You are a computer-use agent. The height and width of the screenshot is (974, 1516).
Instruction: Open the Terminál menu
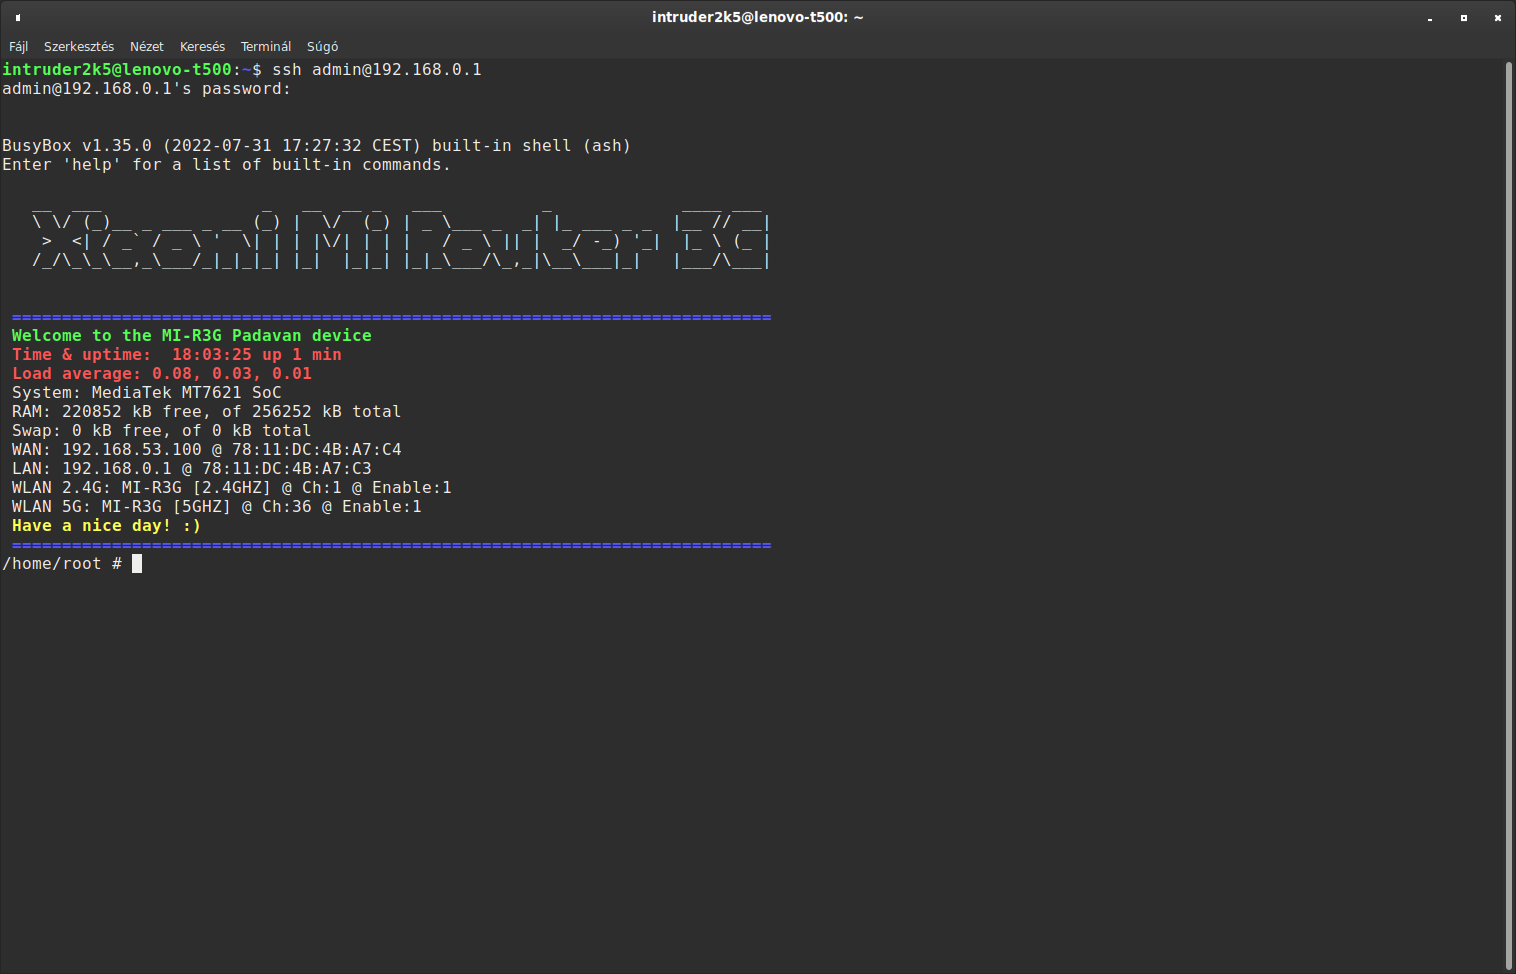266,47
